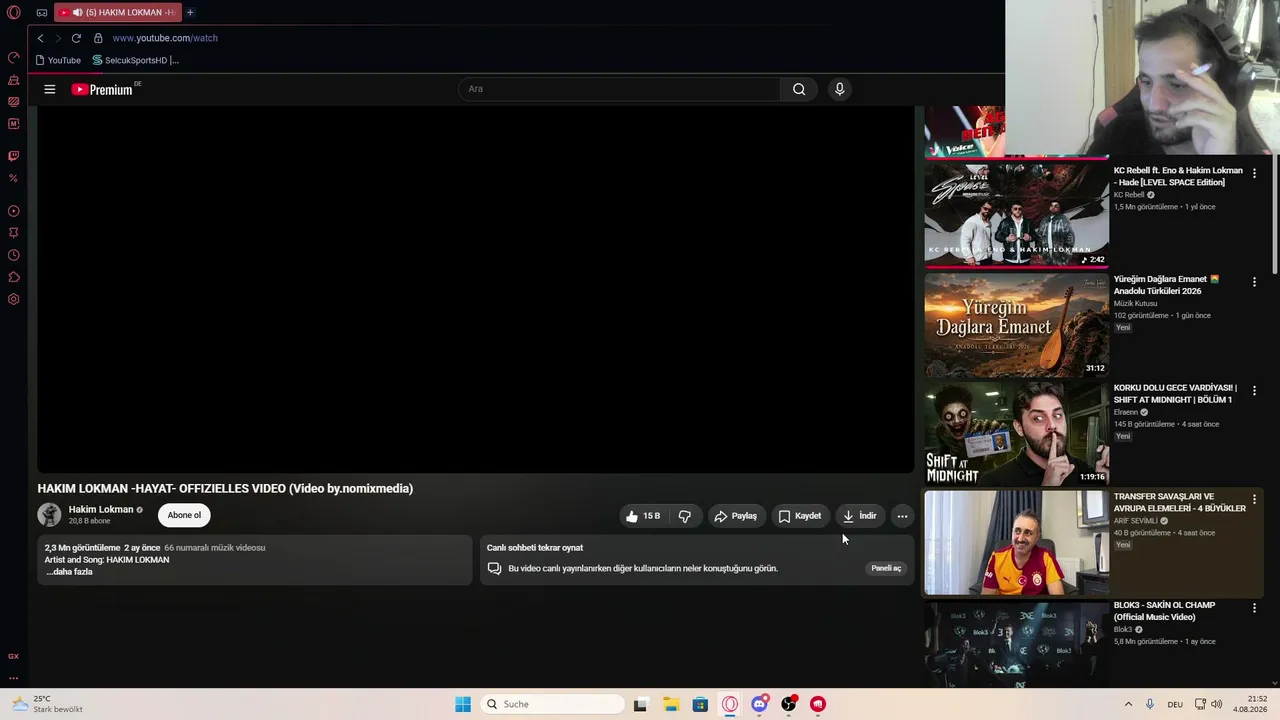Image resolution: width=1280 pixels, height=720 pixels.
Task: Mute the audio on the Hakim Lokman tab
Action: tap(78, 13)
